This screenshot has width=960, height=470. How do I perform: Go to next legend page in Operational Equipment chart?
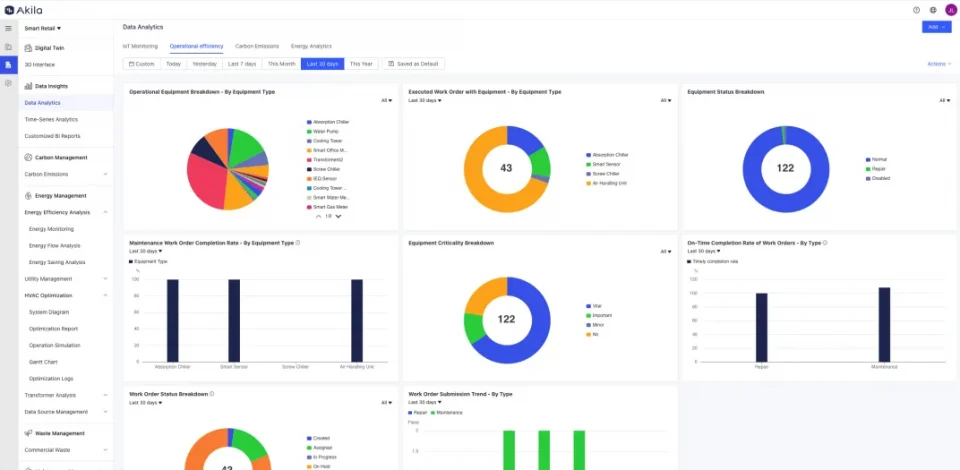[x=339, y=216]
